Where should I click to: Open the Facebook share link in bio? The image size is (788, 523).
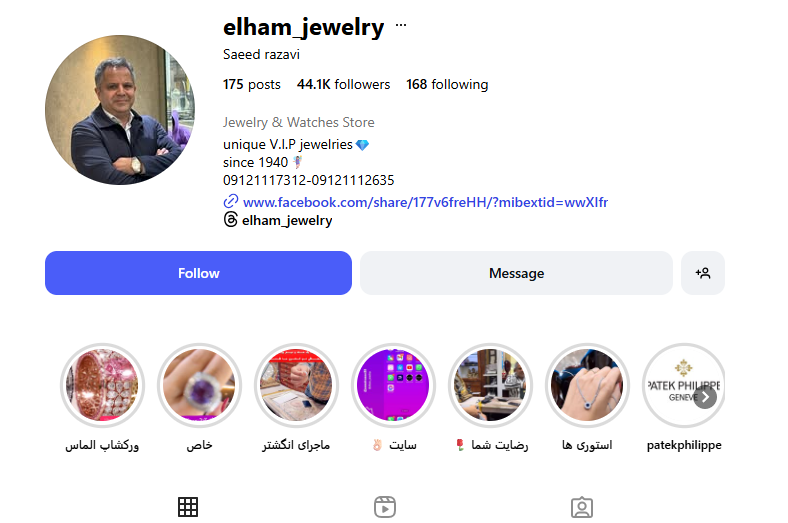(x=425, y=202)
